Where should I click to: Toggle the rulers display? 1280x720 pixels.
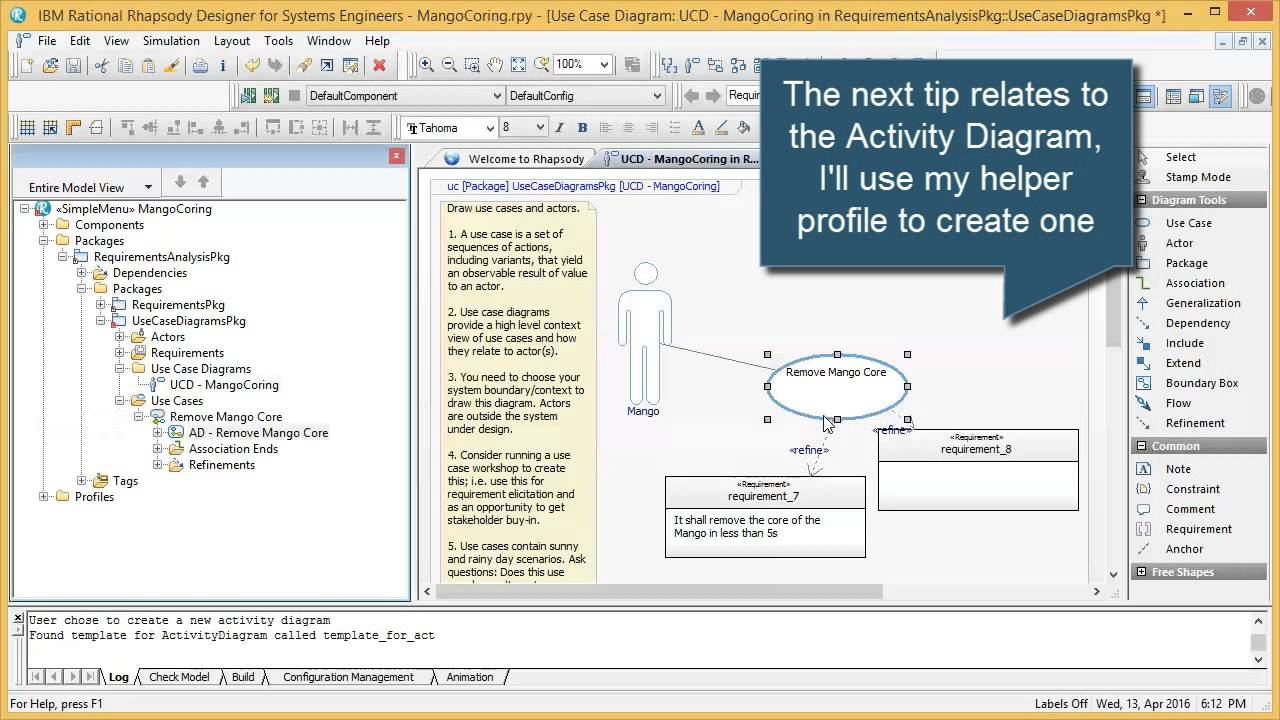coord(73,128)
